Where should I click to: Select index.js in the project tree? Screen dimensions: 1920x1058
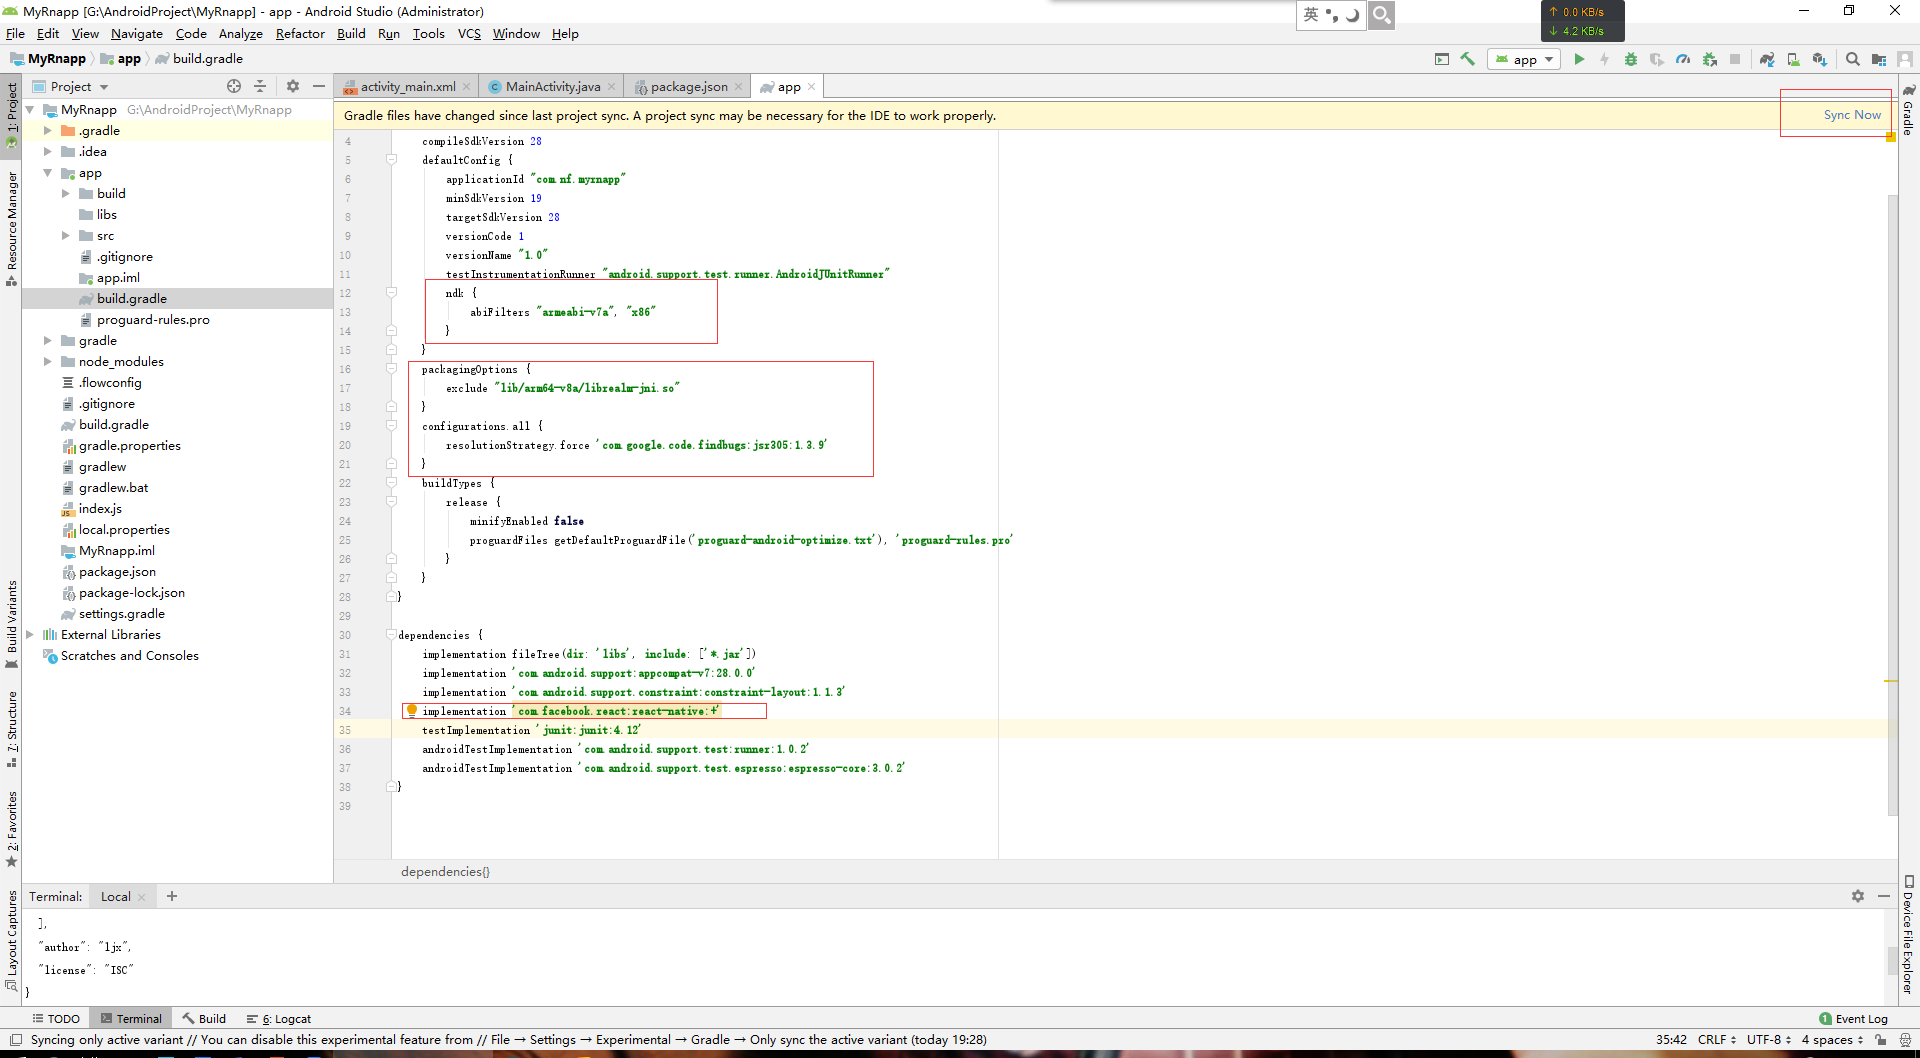coord(100,509)
